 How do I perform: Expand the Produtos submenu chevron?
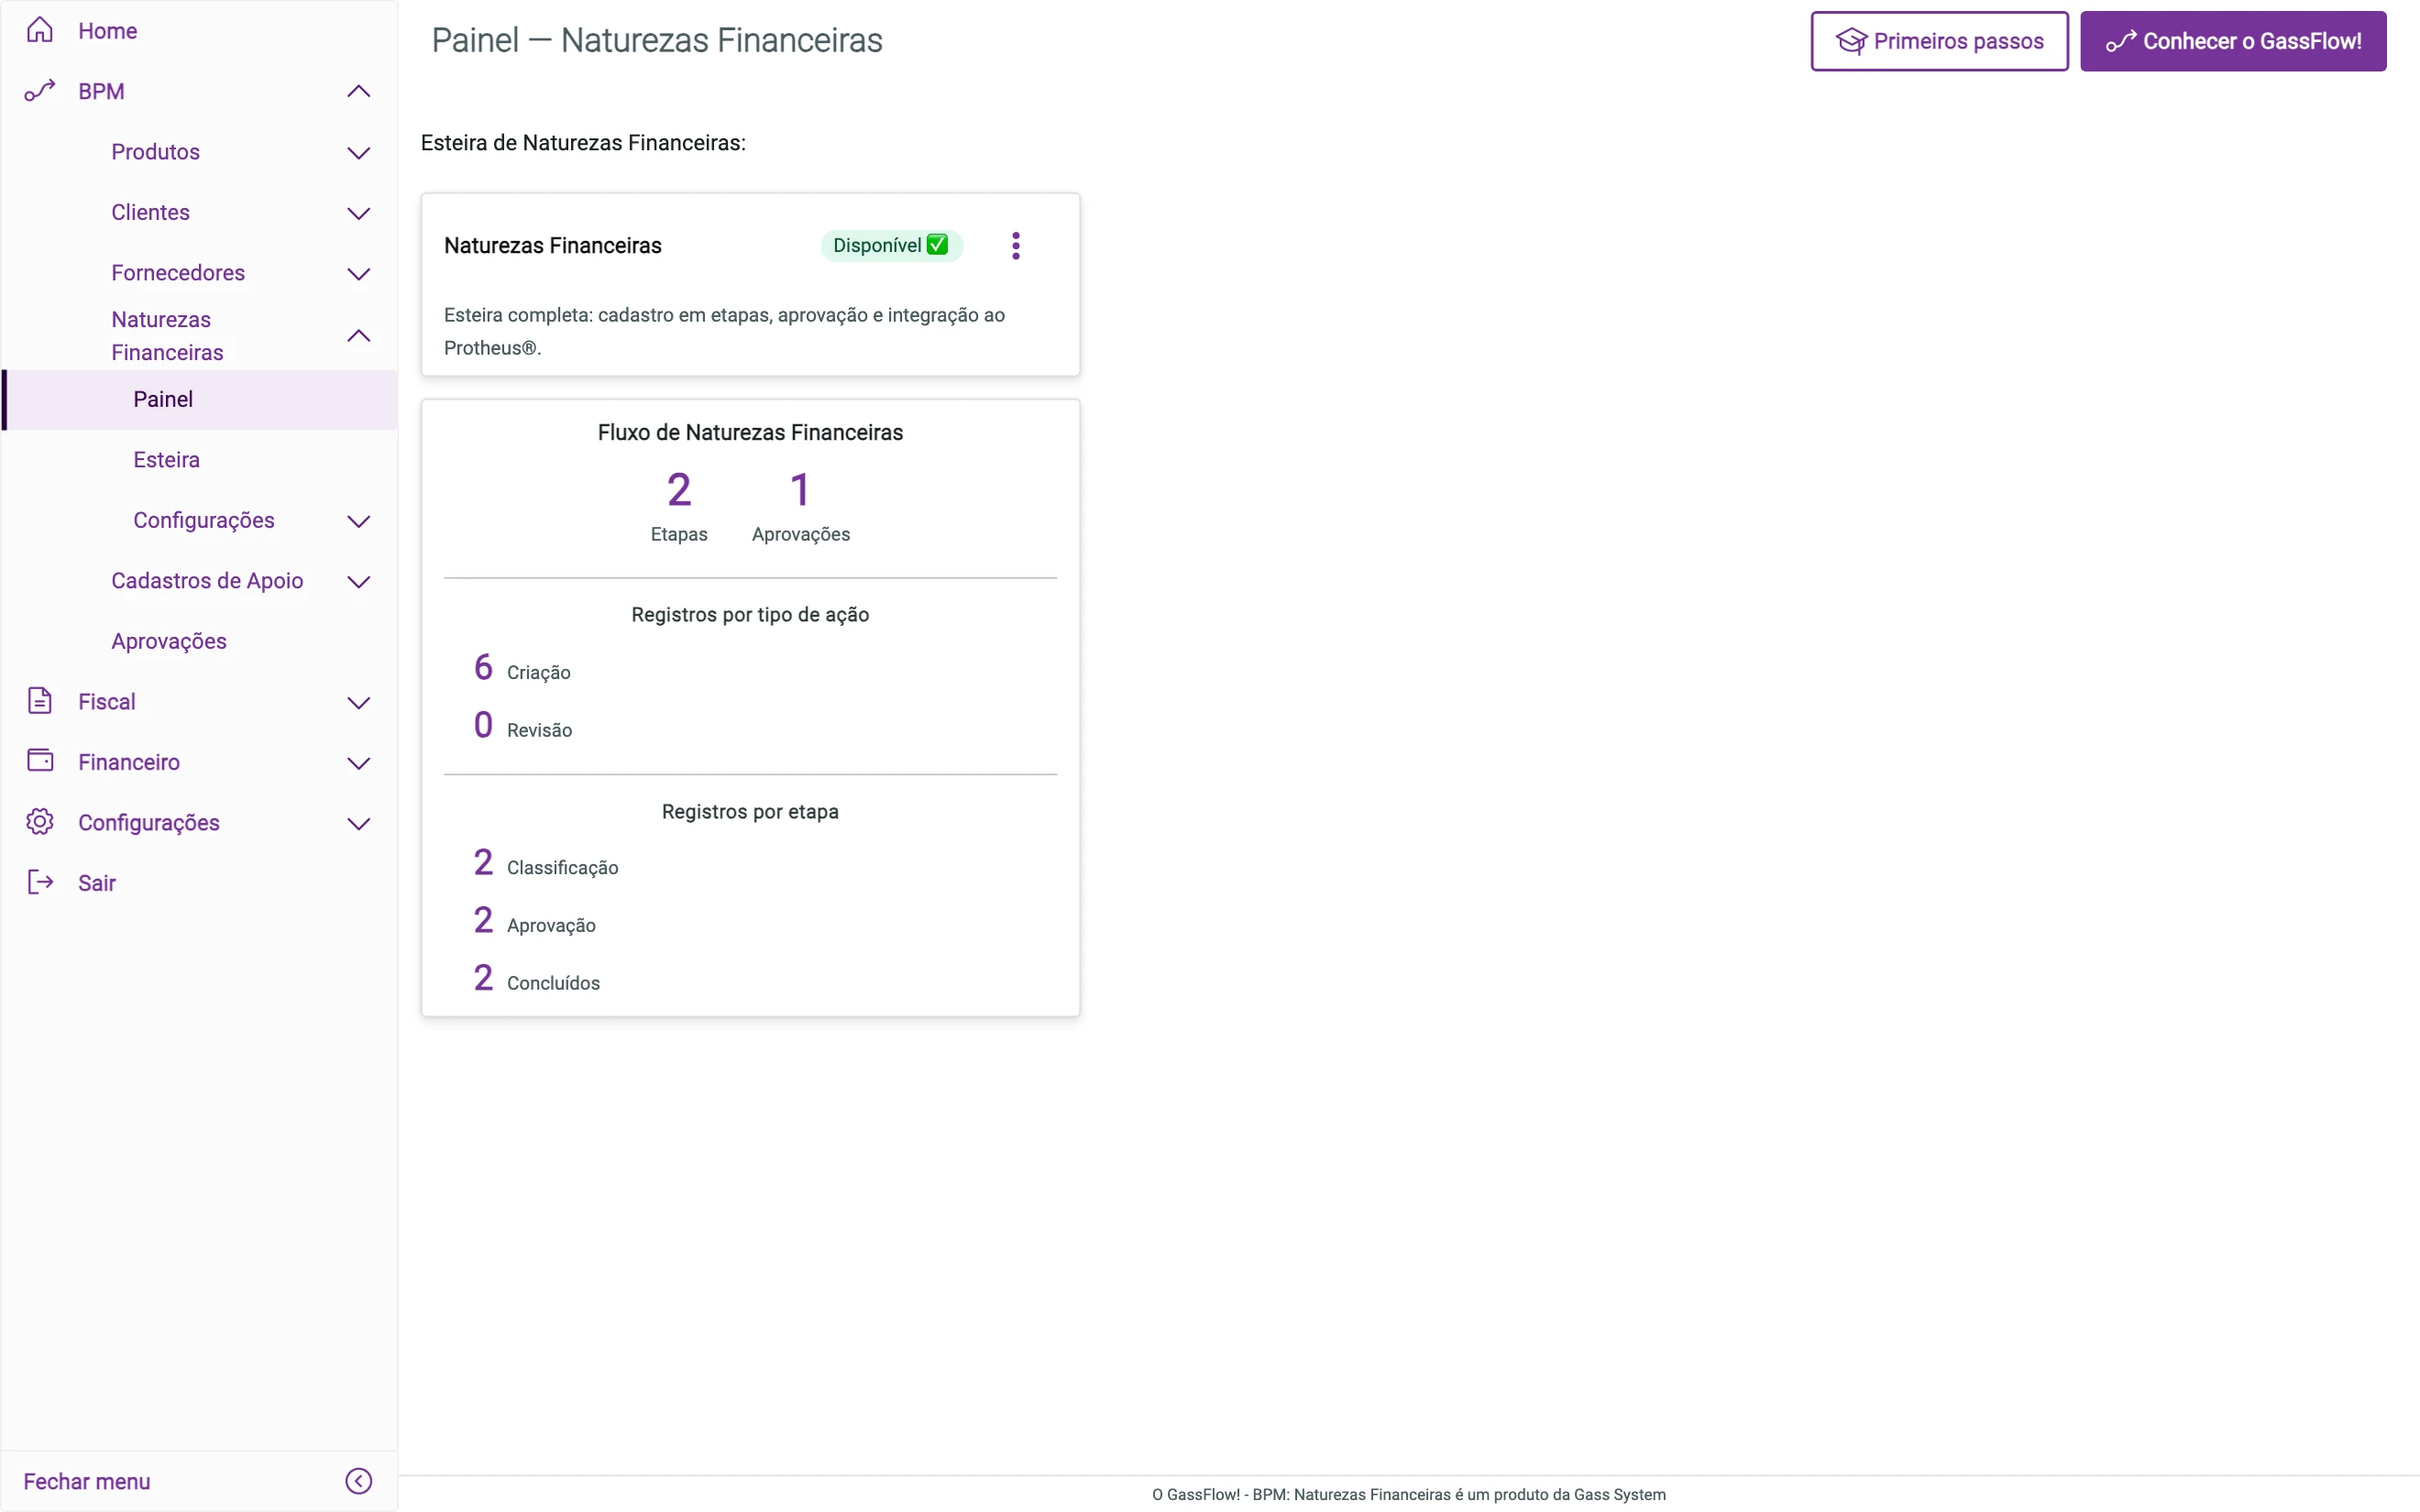[x=359, y=153]
